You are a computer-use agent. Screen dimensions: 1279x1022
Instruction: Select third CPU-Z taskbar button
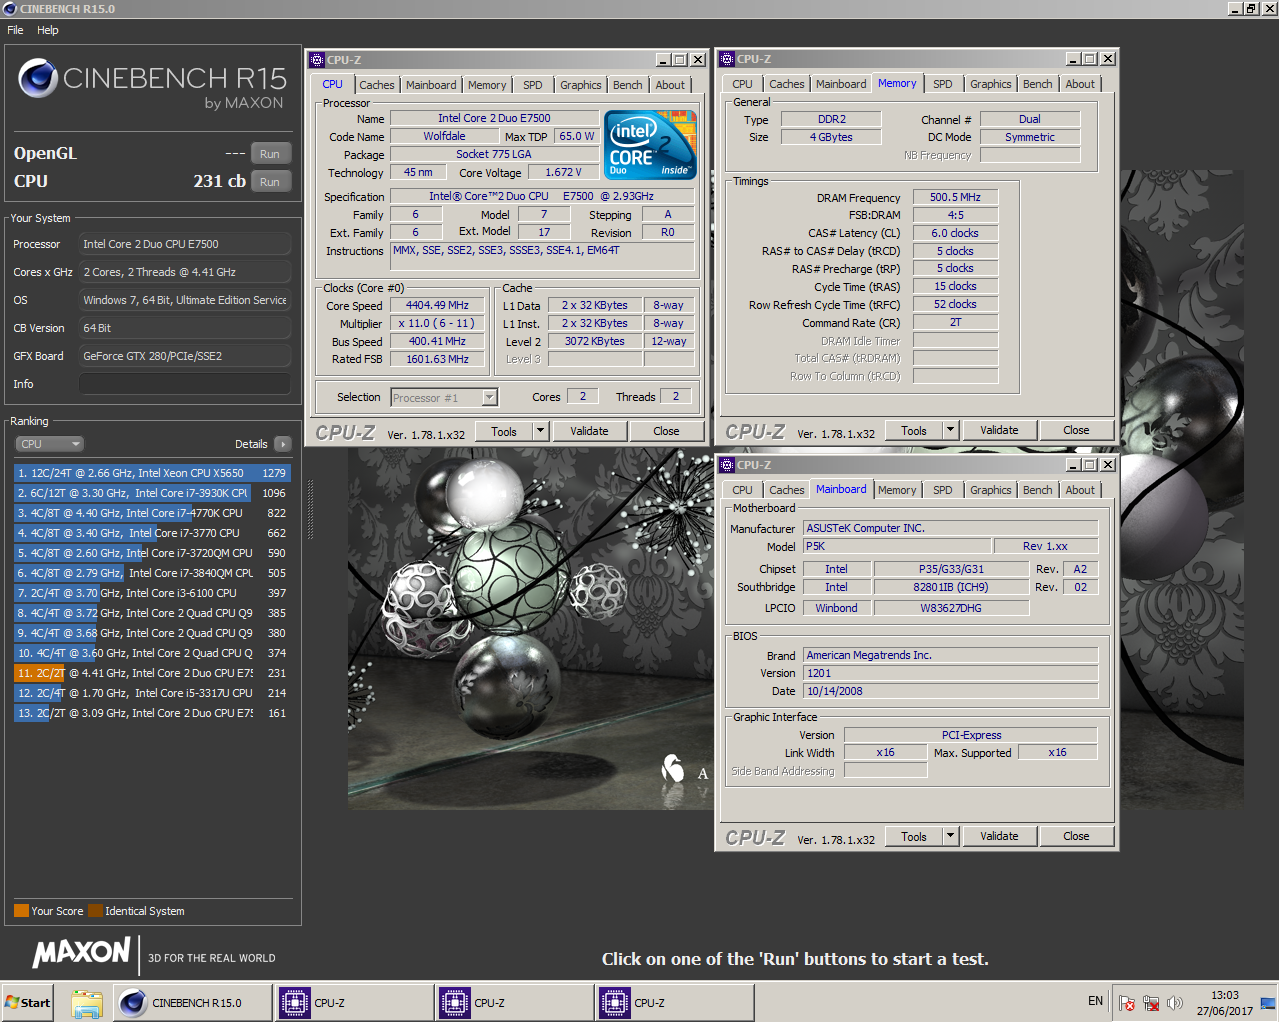(x=674, y=1003)
